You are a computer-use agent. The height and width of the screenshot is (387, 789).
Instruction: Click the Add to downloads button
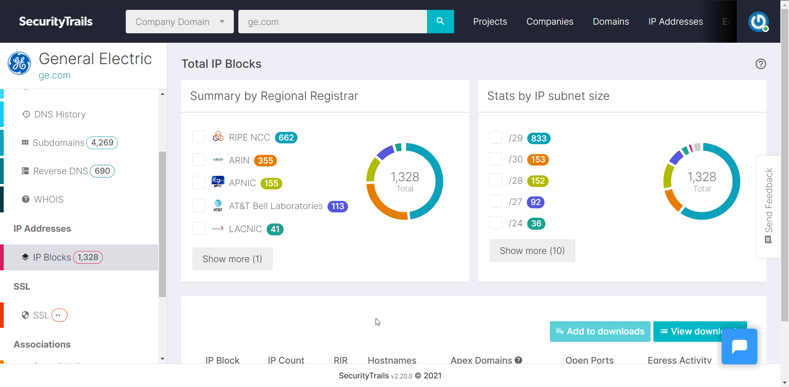[x=600, y=332]
